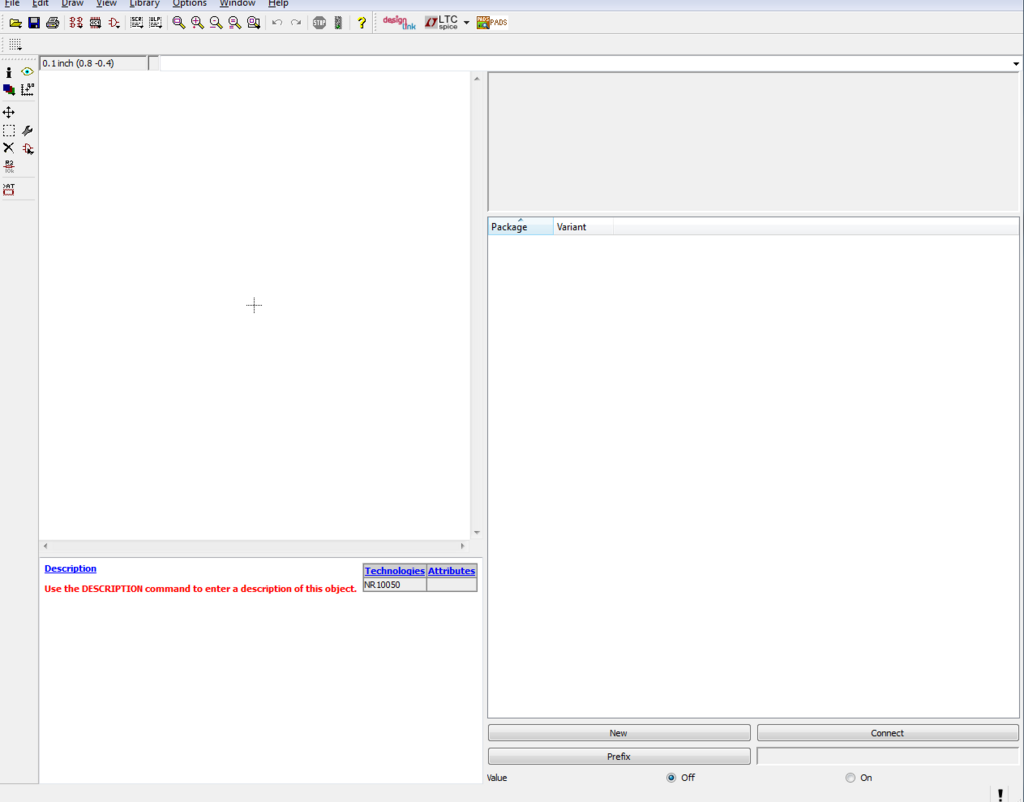Zoom out with the minus magnifier
1024x802 pixels.
tap(216, 23)
